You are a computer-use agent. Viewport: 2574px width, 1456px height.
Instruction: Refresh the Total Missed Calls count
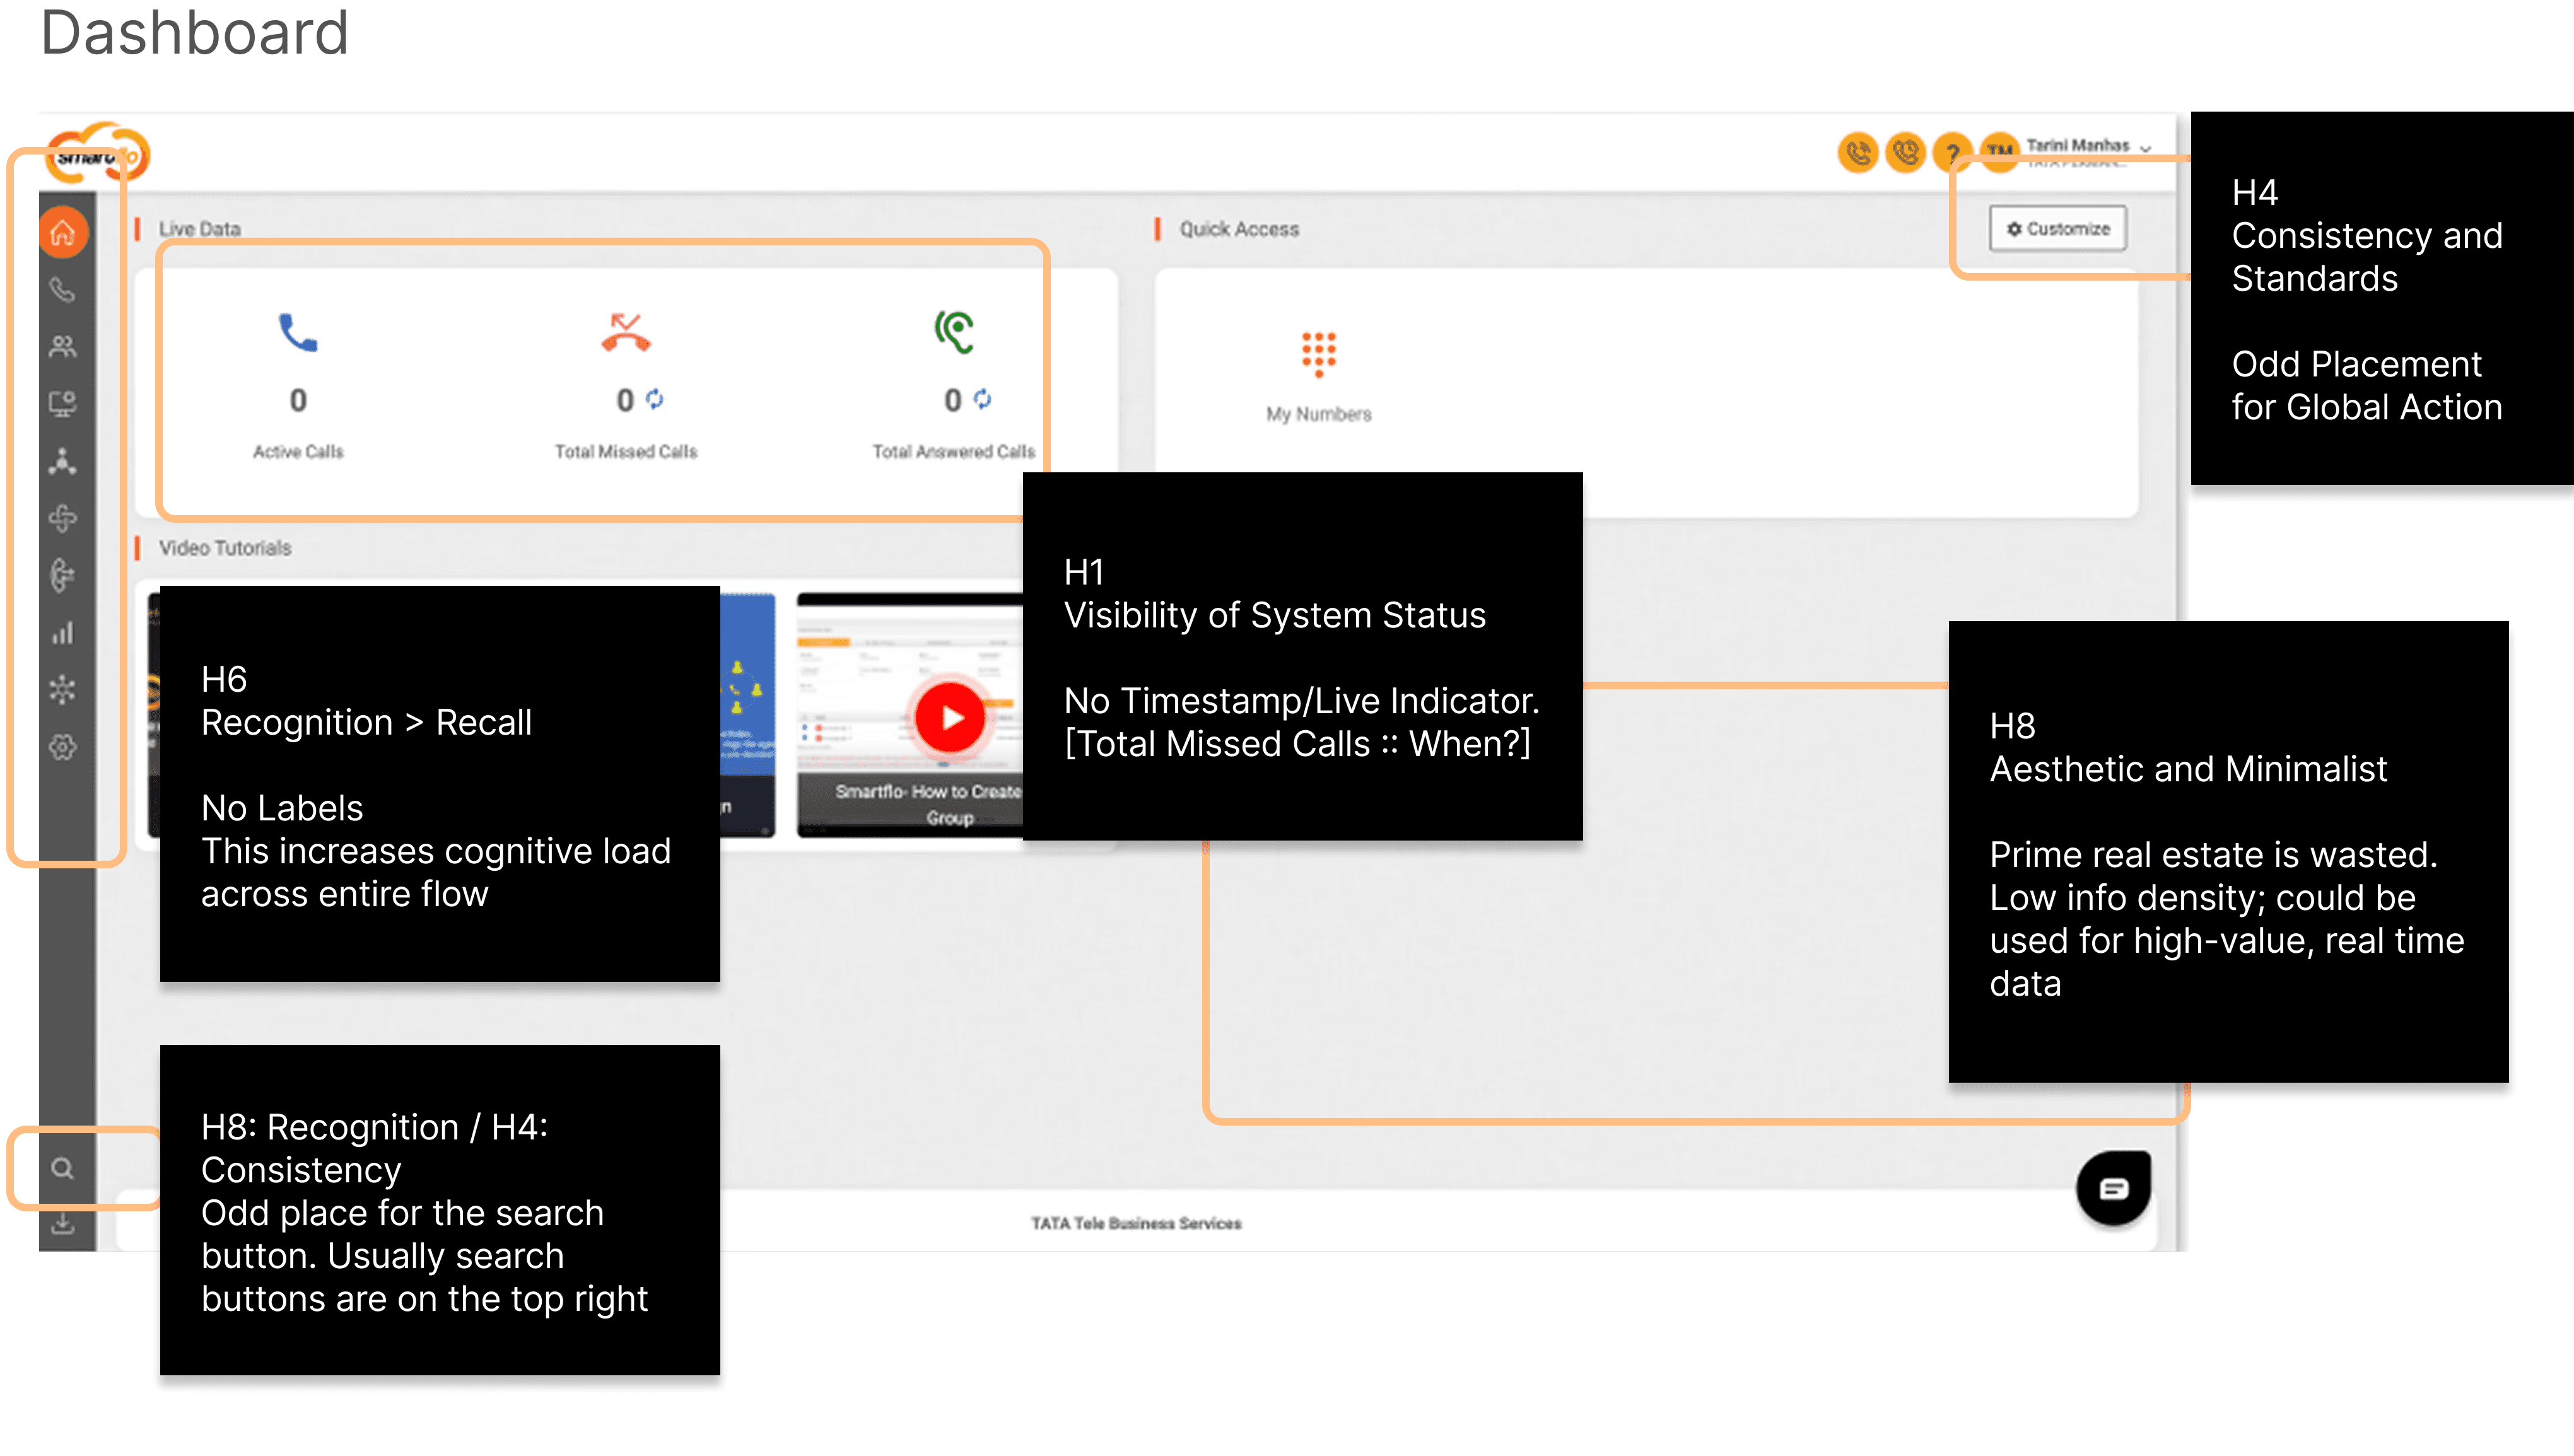point(655,399)
